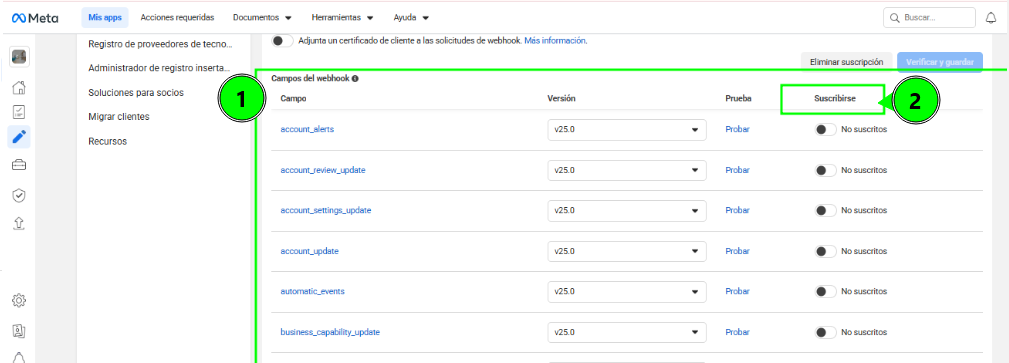This screenshot has height=363, width=1009.
Task: Open the home dashboard icon in sidebar
Action: [19, 88]
